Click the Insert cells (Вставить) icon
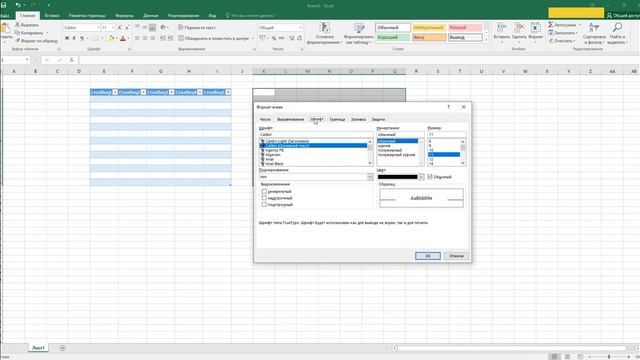The width and height of the screenshot is (640, 360). 501,28
